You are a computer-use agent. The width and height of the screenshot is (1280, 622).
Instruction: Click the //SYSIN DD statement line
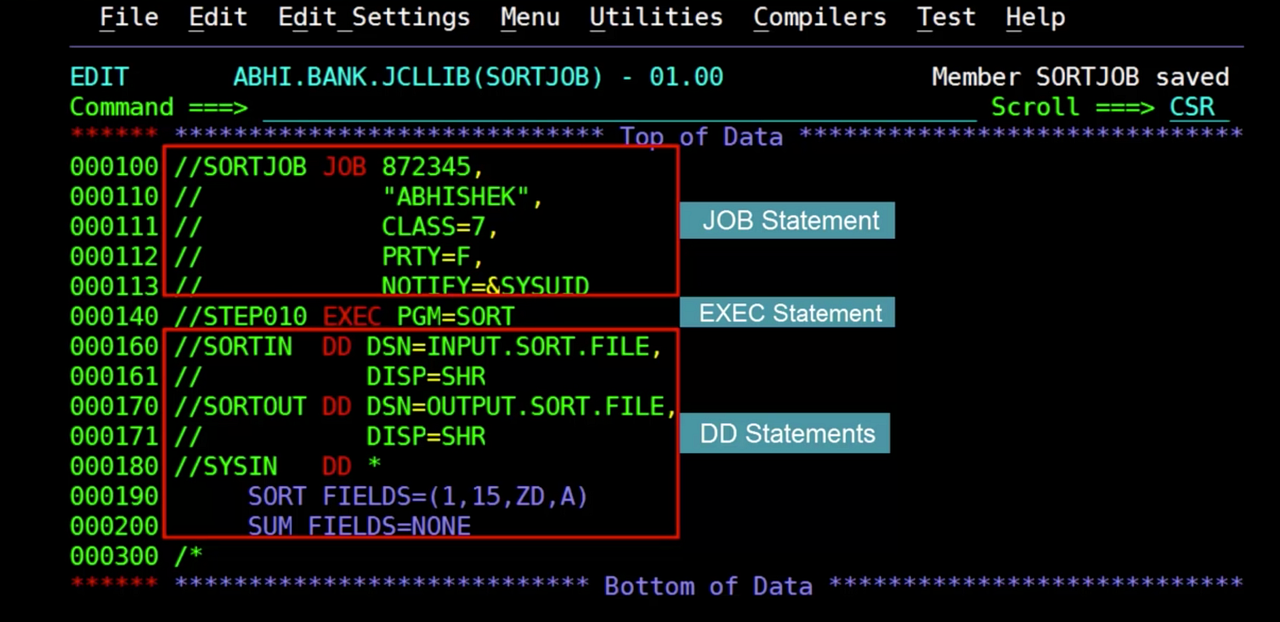tap(275, 465)
